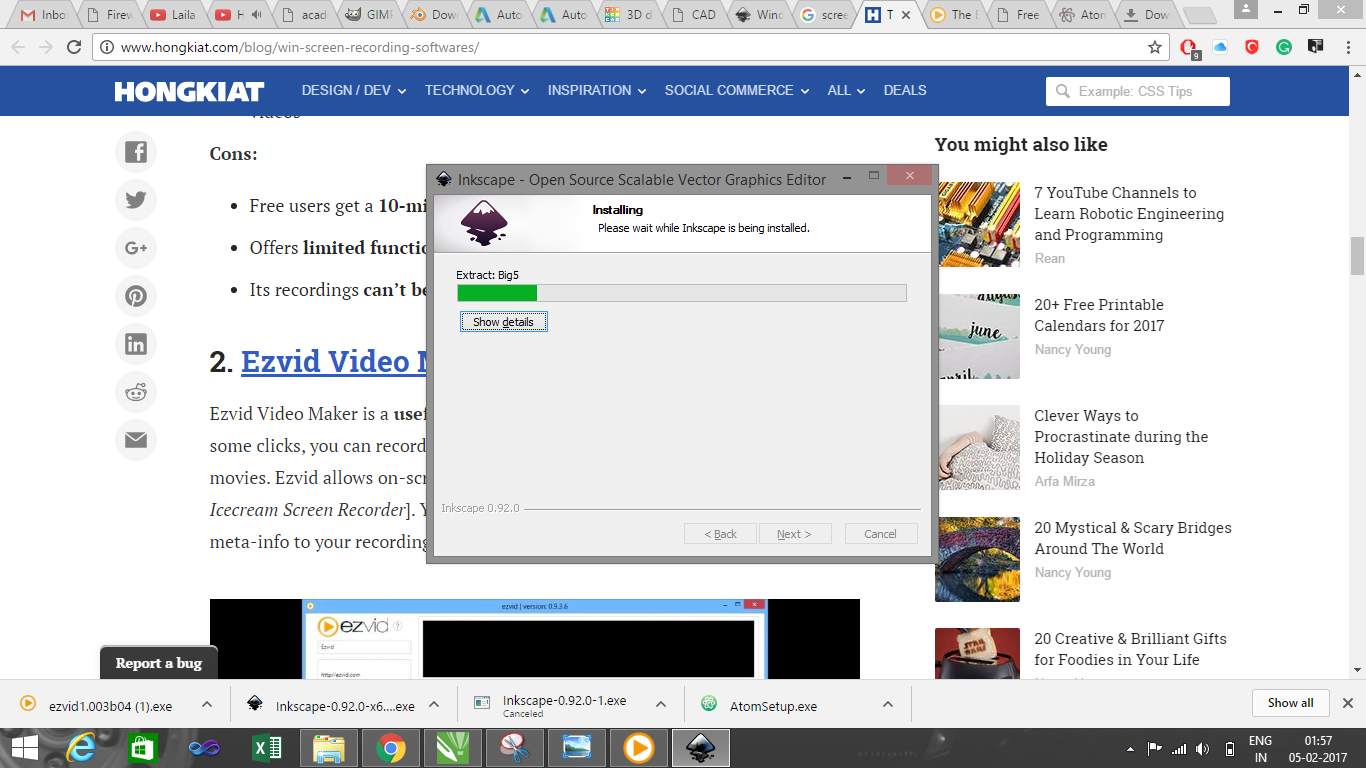
Task: Open options arrow for ezvid1.003b04 (1).exe download
Action: 207,704
